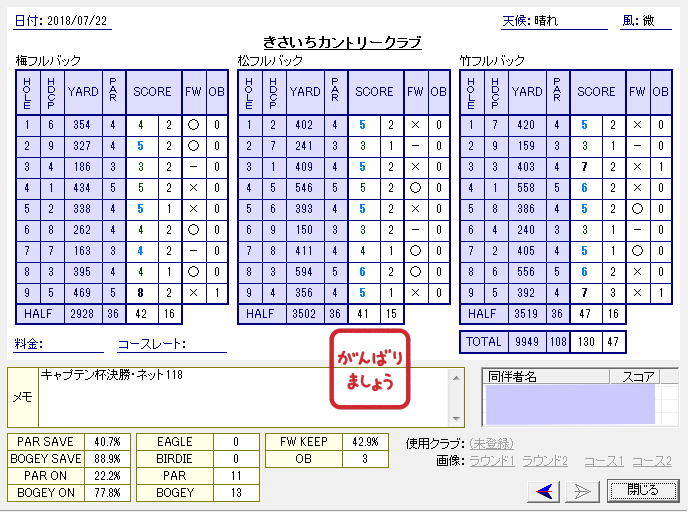Click the コースレート field
This screenshot has width=688, height=512.
pyautogui.click(x=172, y=344)
